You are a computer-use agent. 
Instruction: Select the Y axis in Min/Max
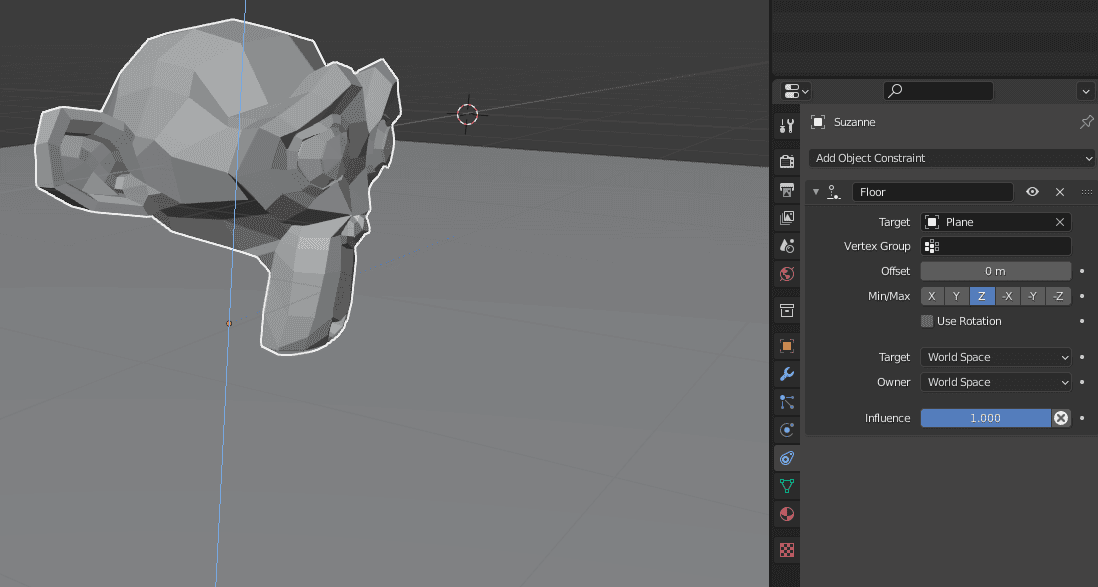956,295
